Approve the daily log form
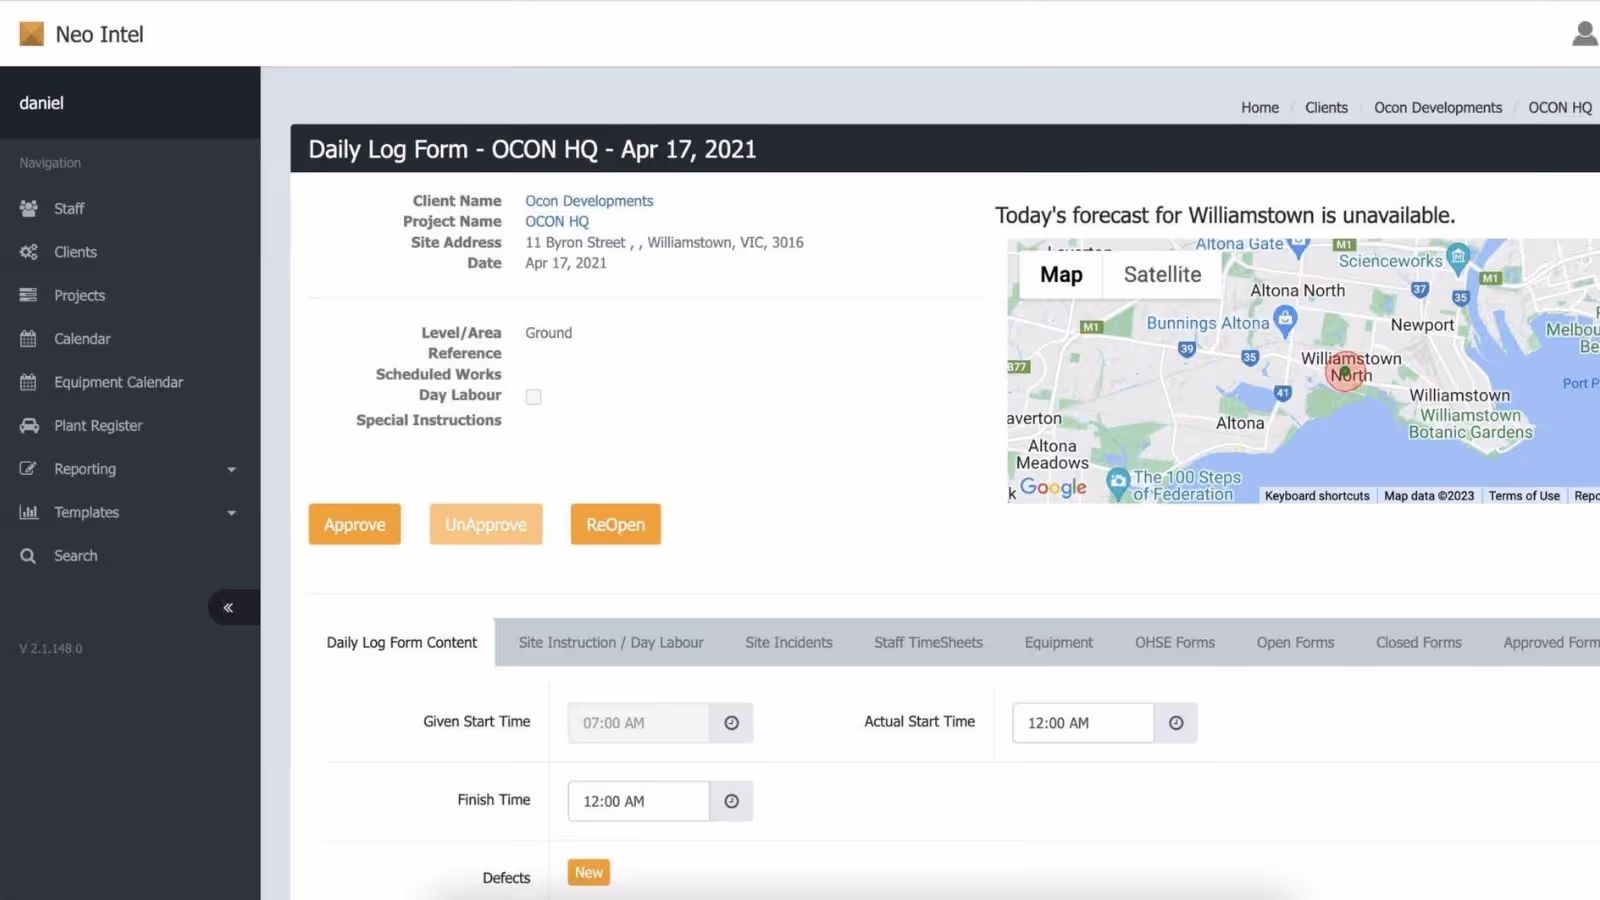 click(354, 524)
